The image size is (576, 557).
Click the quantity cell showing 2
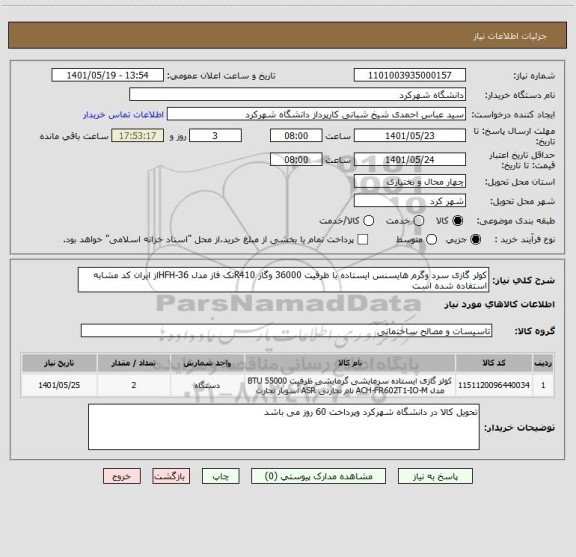[134, 385]
